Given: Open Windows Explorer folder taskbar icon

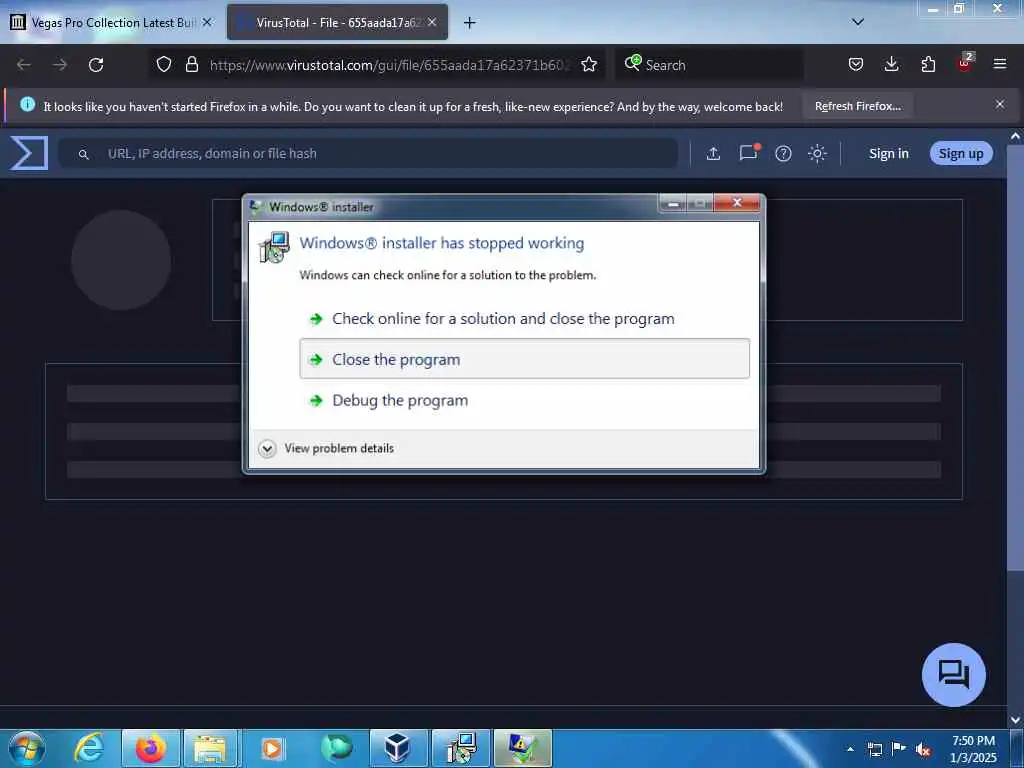Looking at the screenshot, I should tap(212, 748).
